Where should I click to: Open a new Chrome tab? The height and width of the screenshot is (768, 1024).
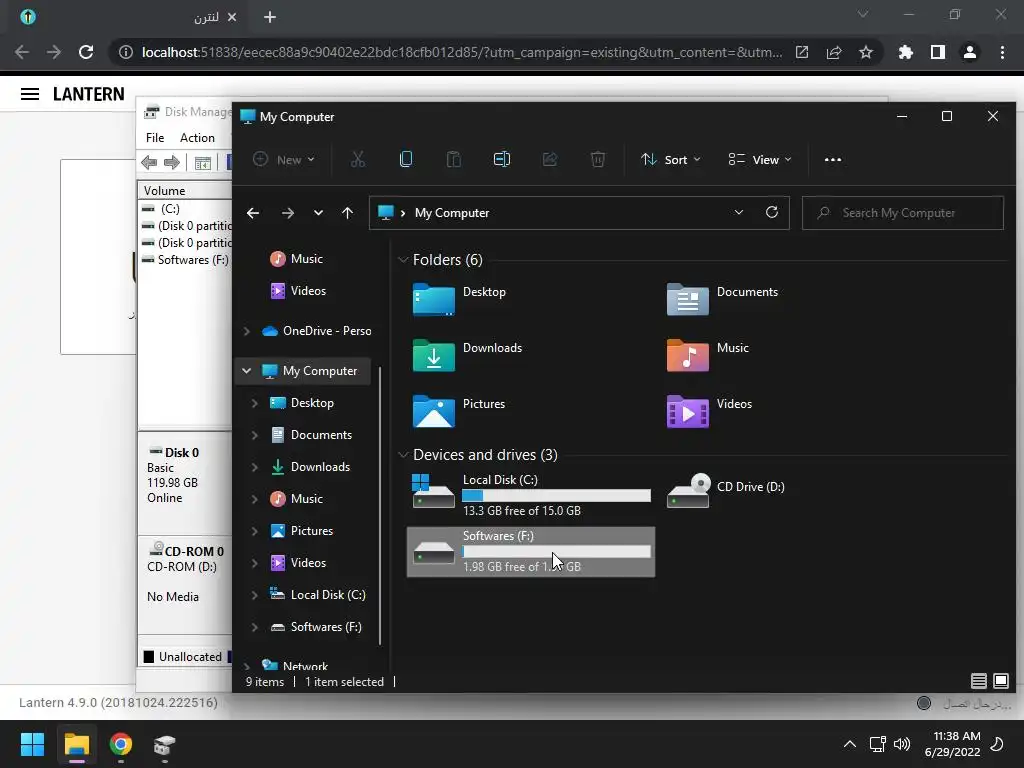click(x=270, y=17)
